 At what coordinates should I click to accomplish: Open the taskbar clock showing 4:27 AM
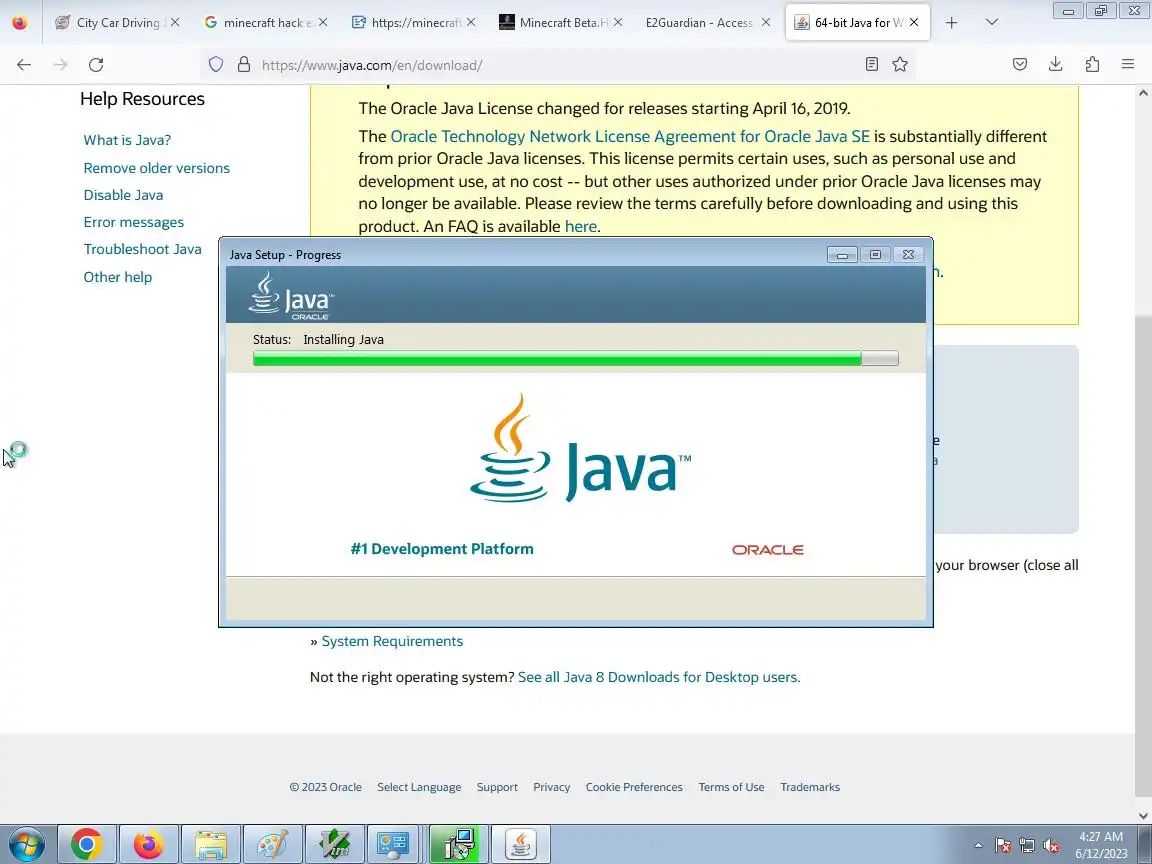coord(1101,845)
